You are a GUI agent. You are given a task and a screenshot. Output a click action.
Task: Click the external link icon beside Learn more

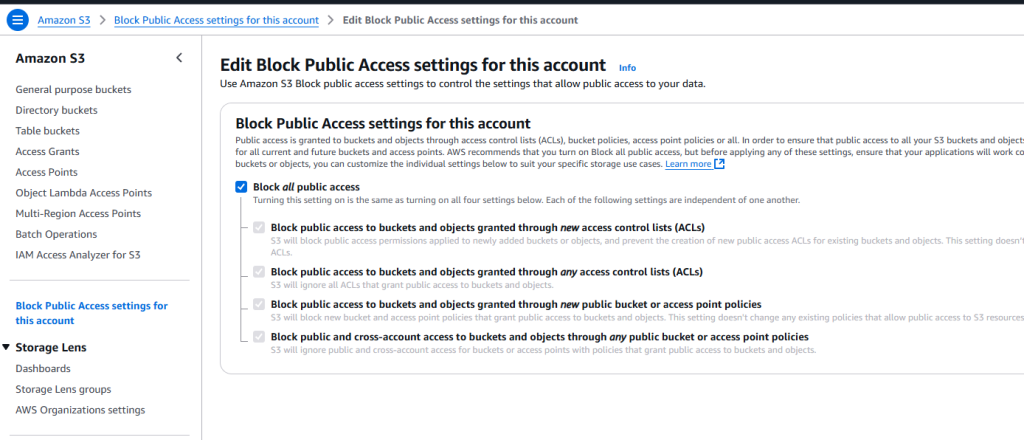tap(720, 164)
